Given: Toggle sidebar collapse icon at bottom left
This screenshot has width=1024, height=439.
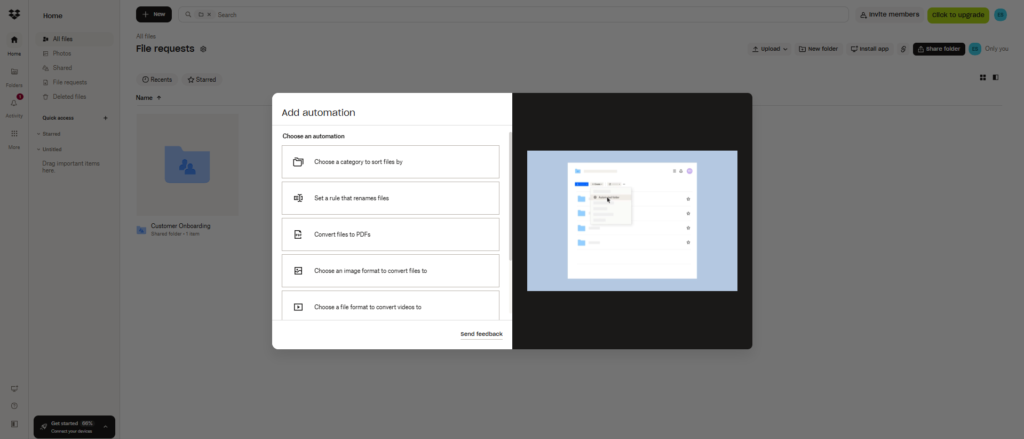Looking at the screenshot, I should pos(14,423).
